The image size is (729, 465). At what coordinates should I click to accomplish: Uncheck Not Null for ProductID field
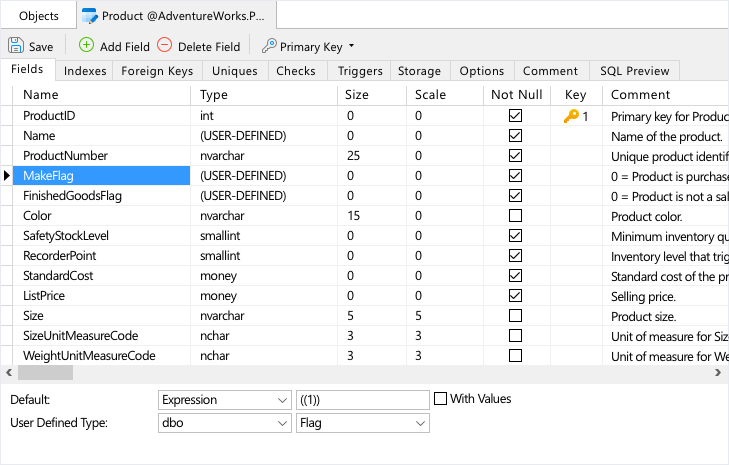click(x=515, y=116)
